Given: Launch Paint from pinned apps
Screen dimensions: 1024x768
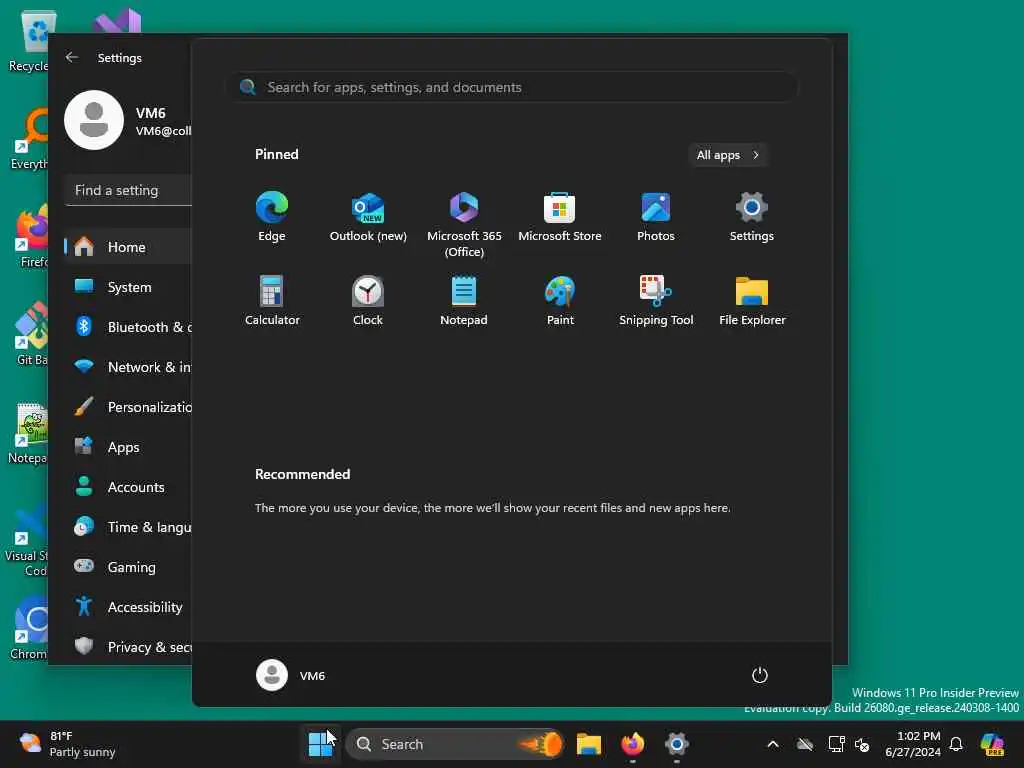Looking at the screenshot, I should point(560,300).
